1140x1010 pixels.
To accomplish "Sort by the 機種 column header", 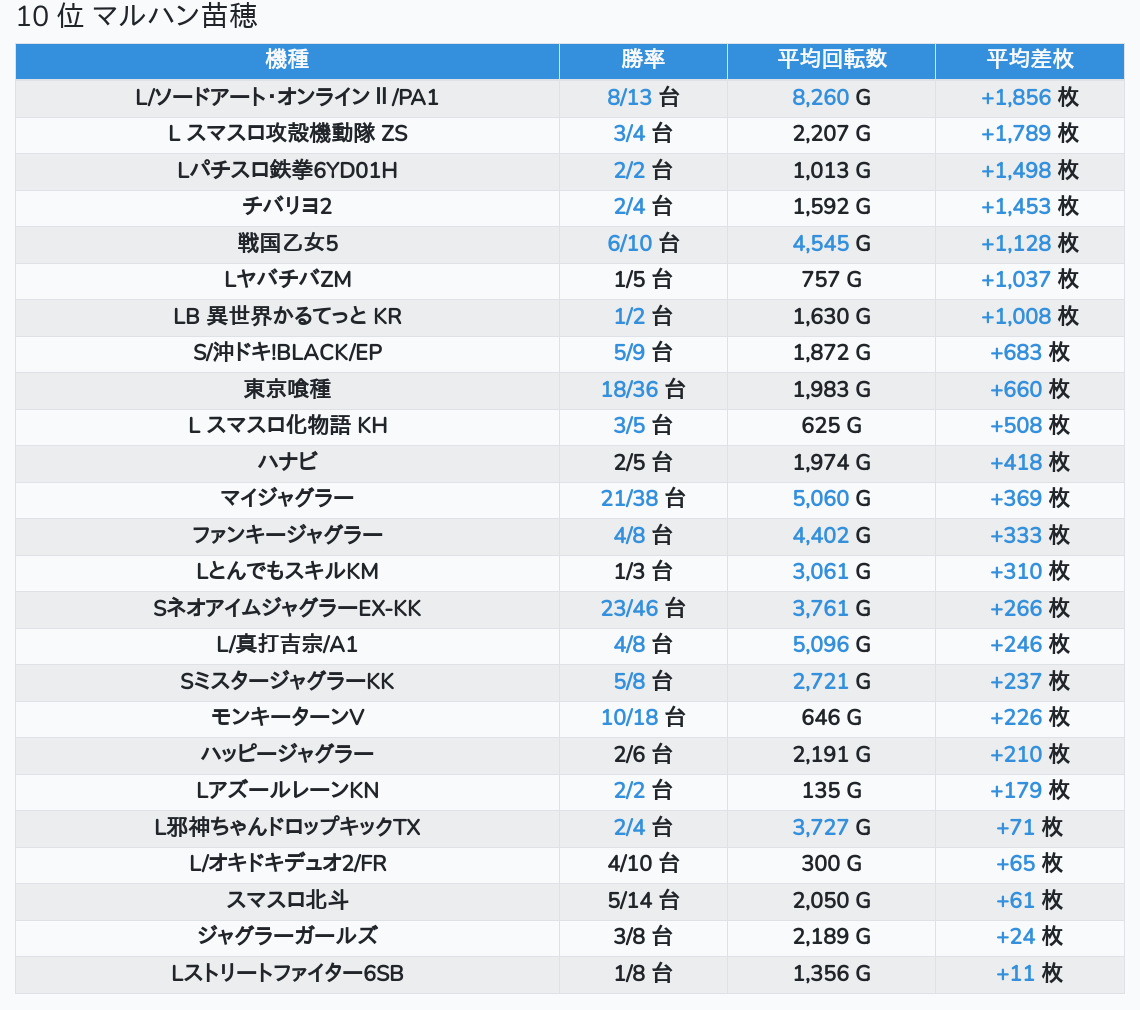I will (x=287, y=59).
